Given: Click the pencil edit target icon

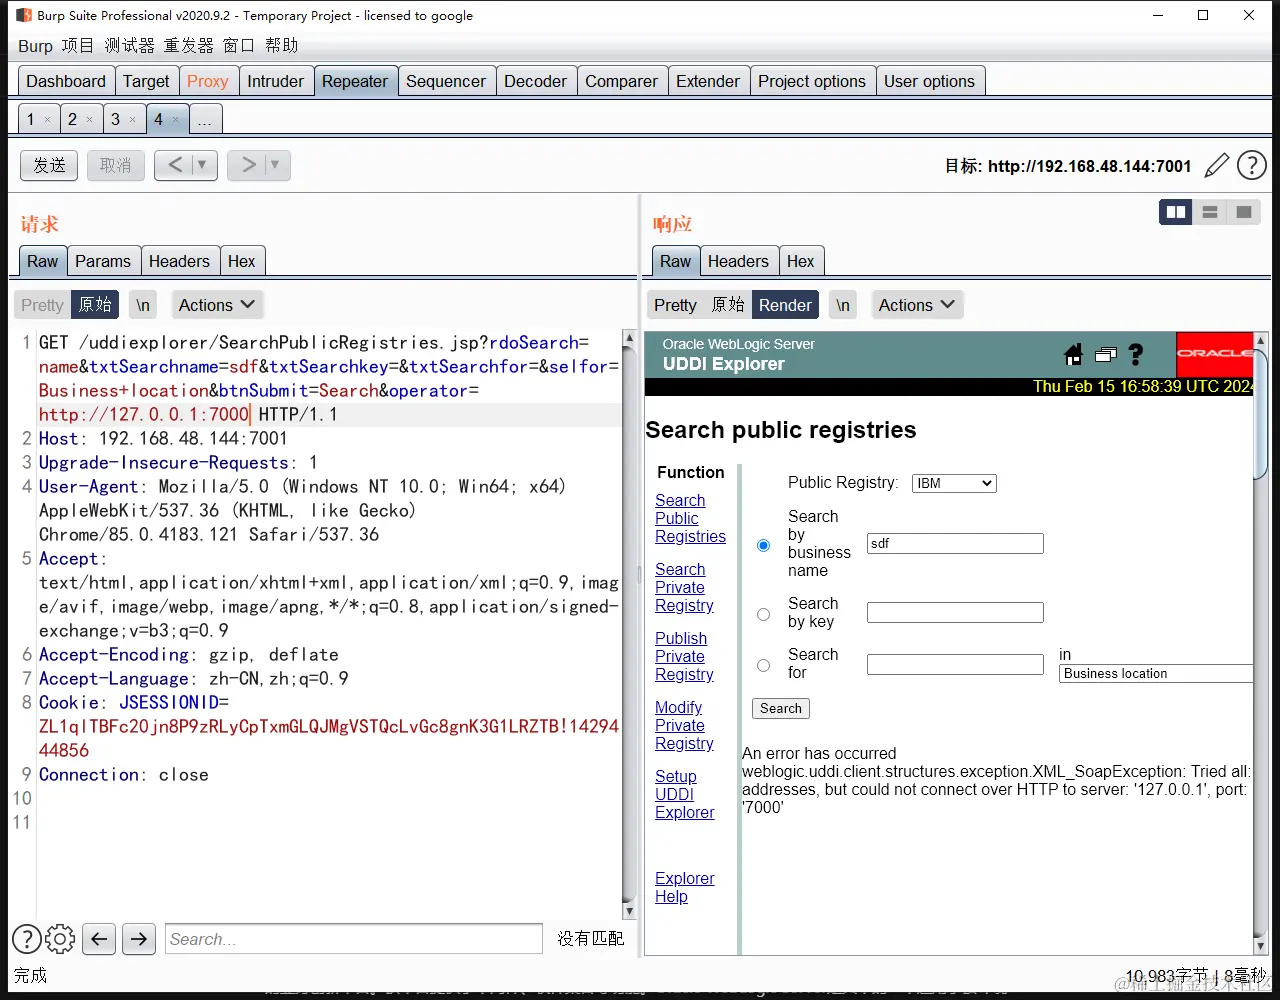Looking at the screenshot, I should tap(1217, 165).
